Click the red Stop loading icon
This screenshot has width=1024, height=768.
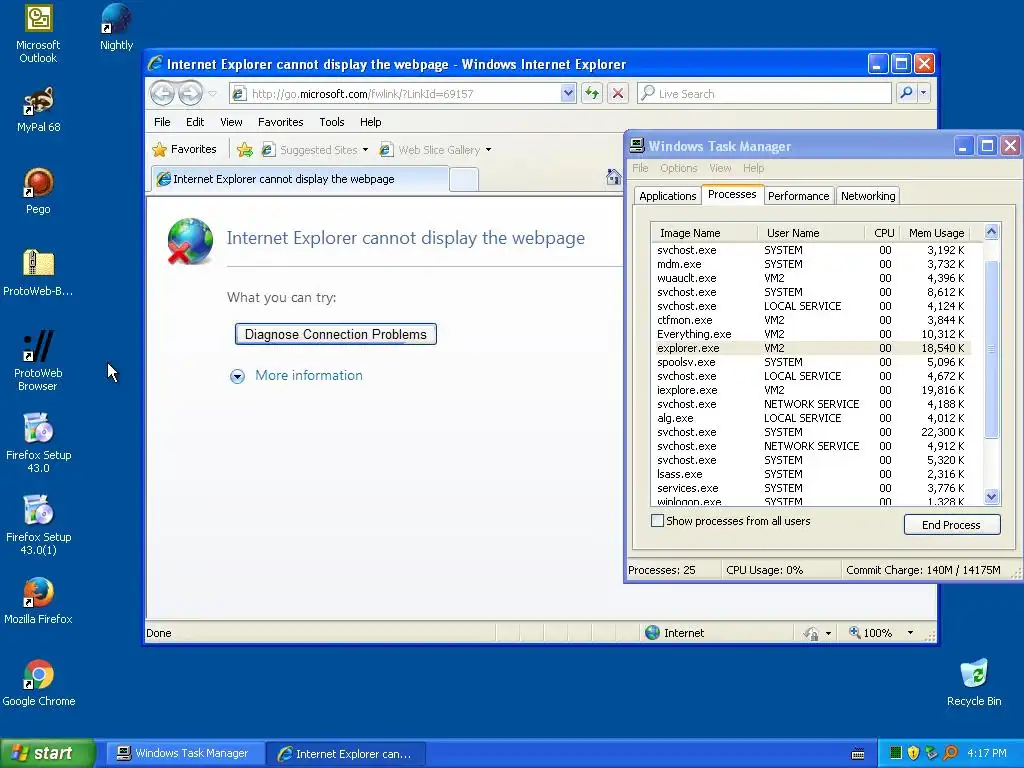tap(618, 93)
